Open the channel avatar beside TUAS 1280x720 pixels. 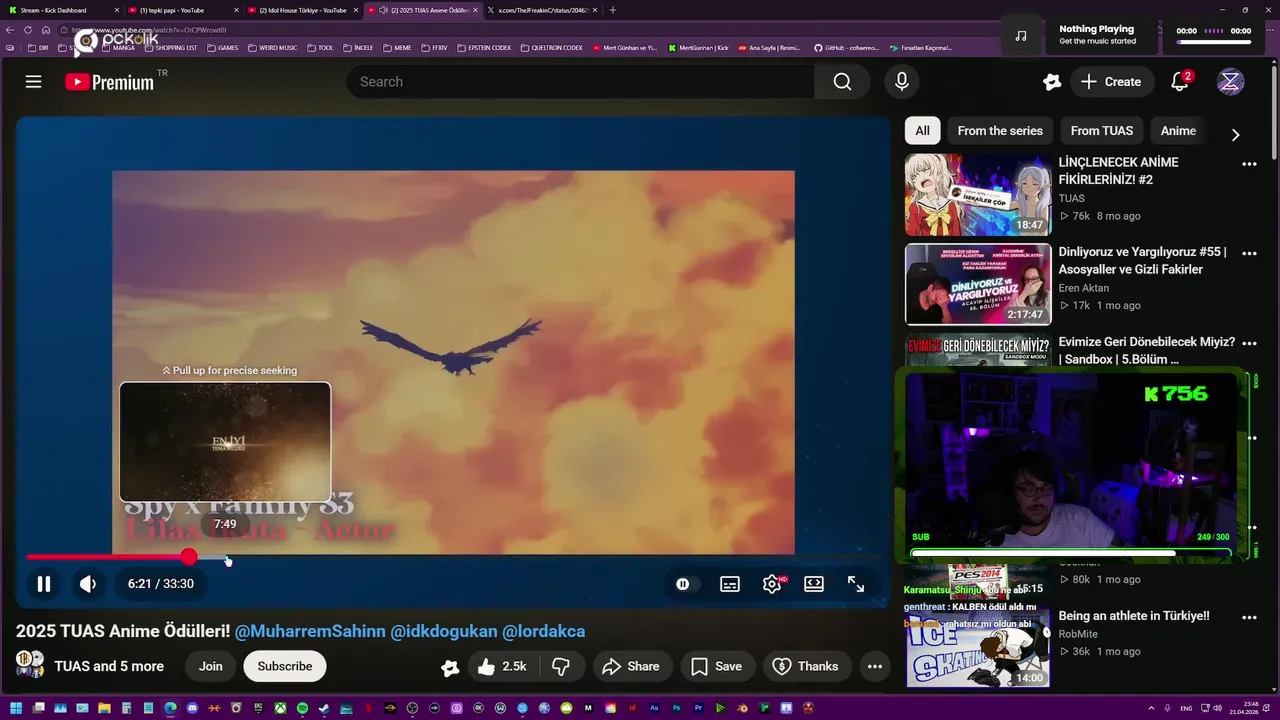coord(30,664)
